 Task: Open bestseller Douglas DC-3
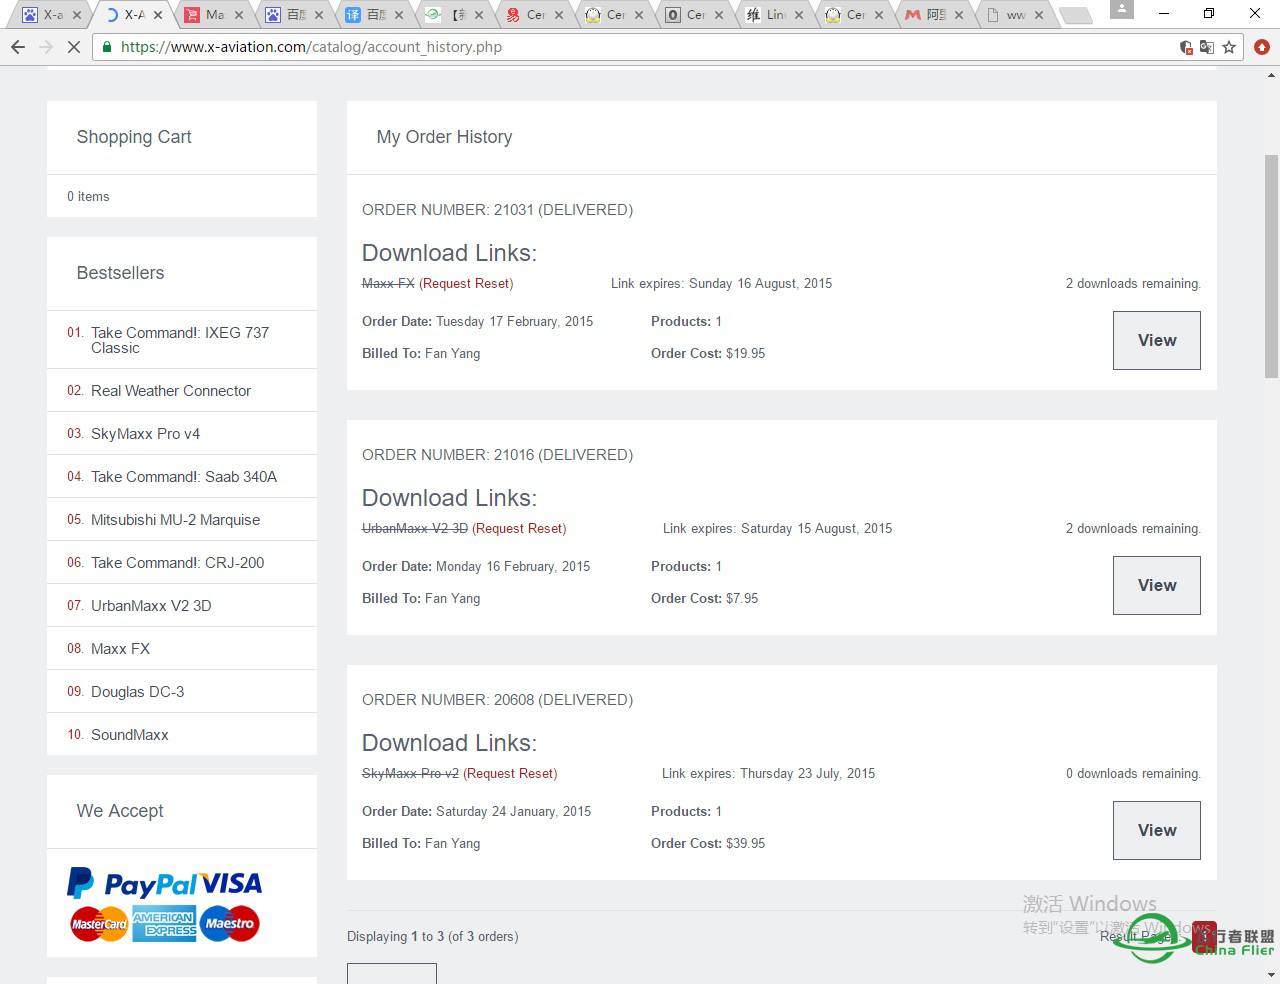pyautogui.click(x=137, y=692)
